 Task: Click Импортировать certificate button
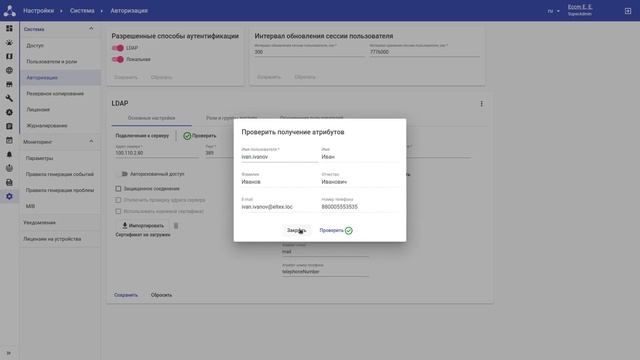point(143,226)
